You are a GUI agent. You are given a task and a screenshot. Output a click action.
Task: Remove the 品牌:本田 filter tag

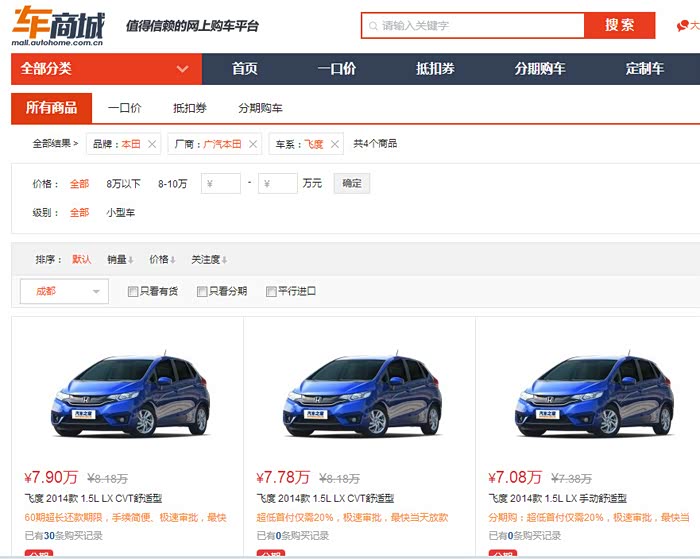pyautogui.click(x=152, y=144)
